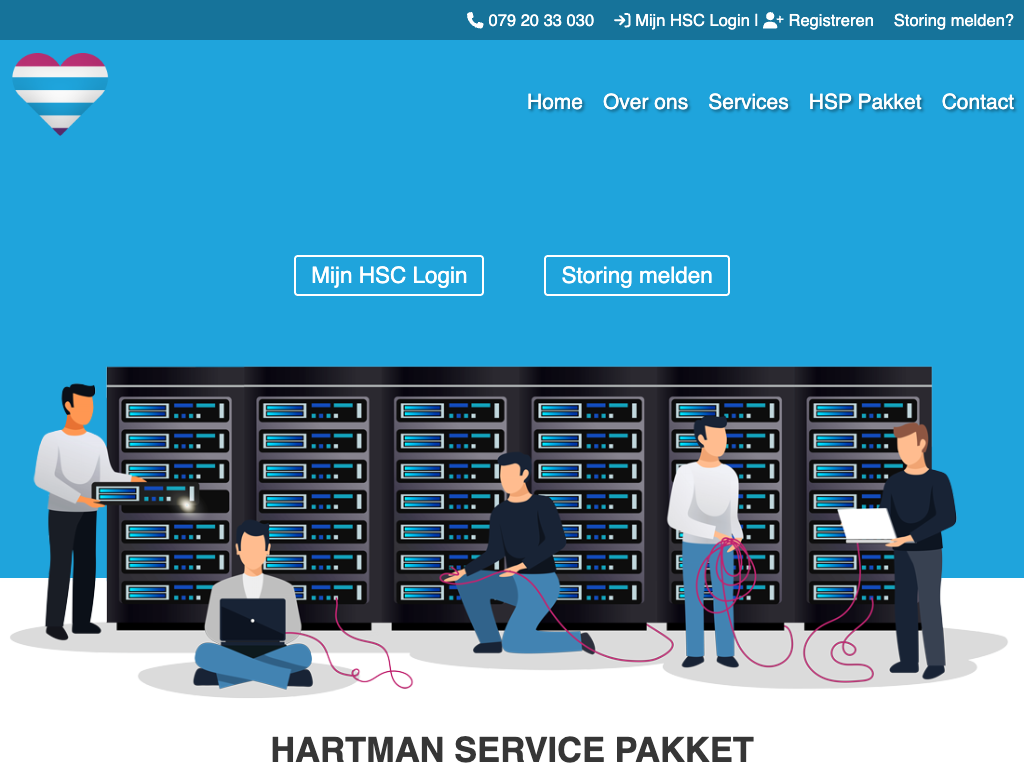This screenshot has width=1024, height=768.
Task: Navigate to the Home menu item
Action: pos(554,102)
